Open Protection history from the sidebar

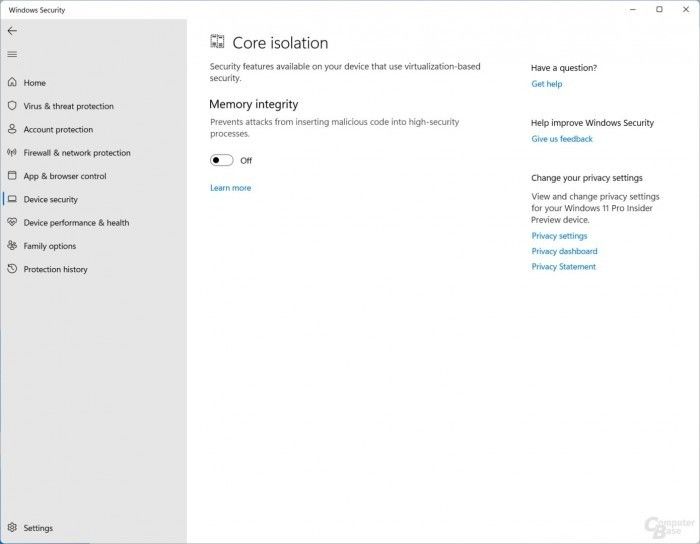point(55,269)
